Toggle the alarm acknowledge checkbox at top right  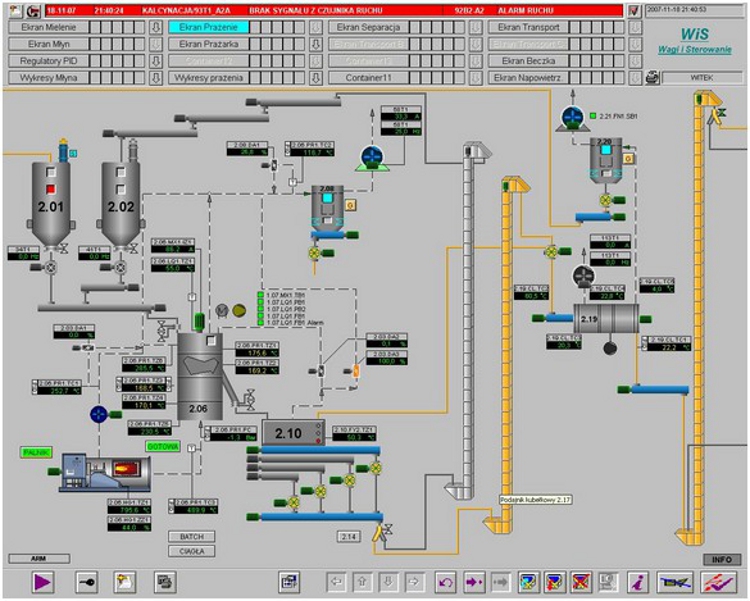coord(633,11)
